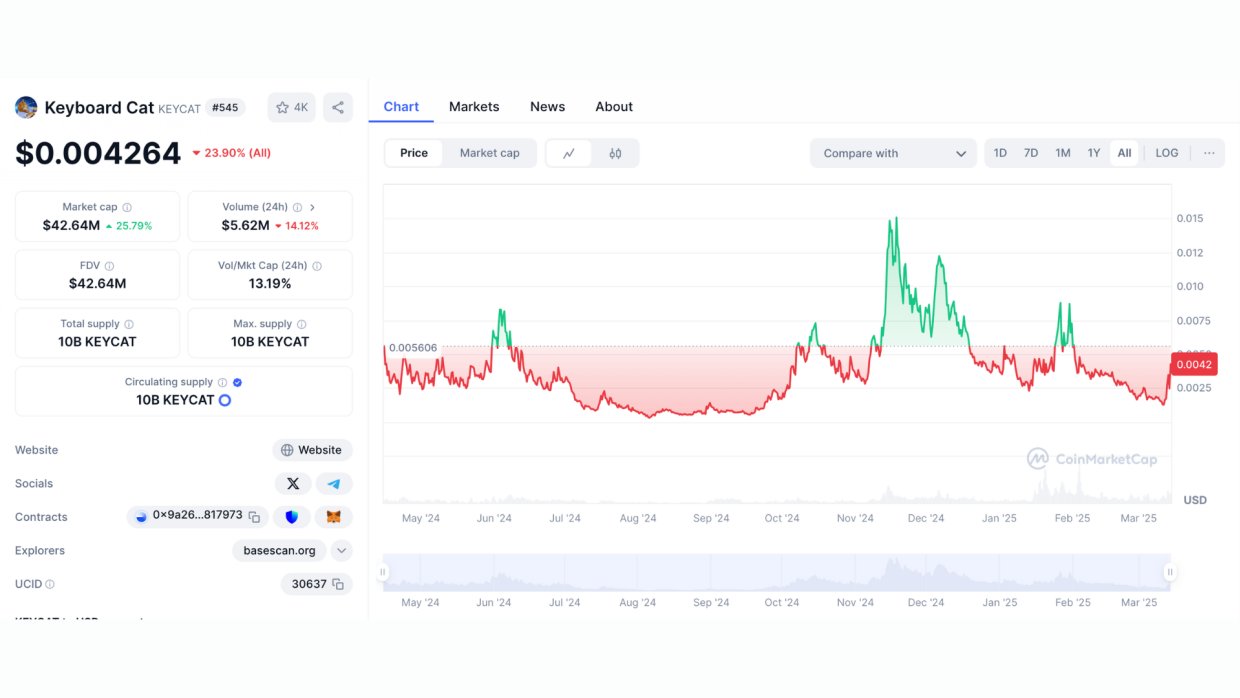Click the circulating supply verified badge
This screenshot has width=1240, height=698.
pyautogui.click(x=237, y=382)
